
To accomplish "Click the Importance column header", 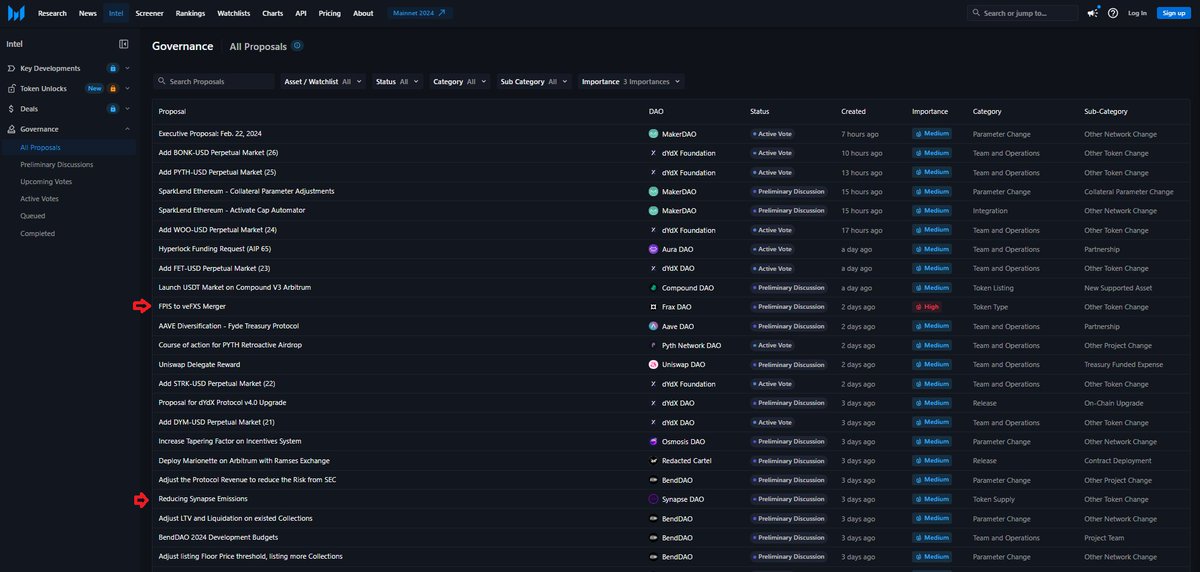I will [930, 111].
